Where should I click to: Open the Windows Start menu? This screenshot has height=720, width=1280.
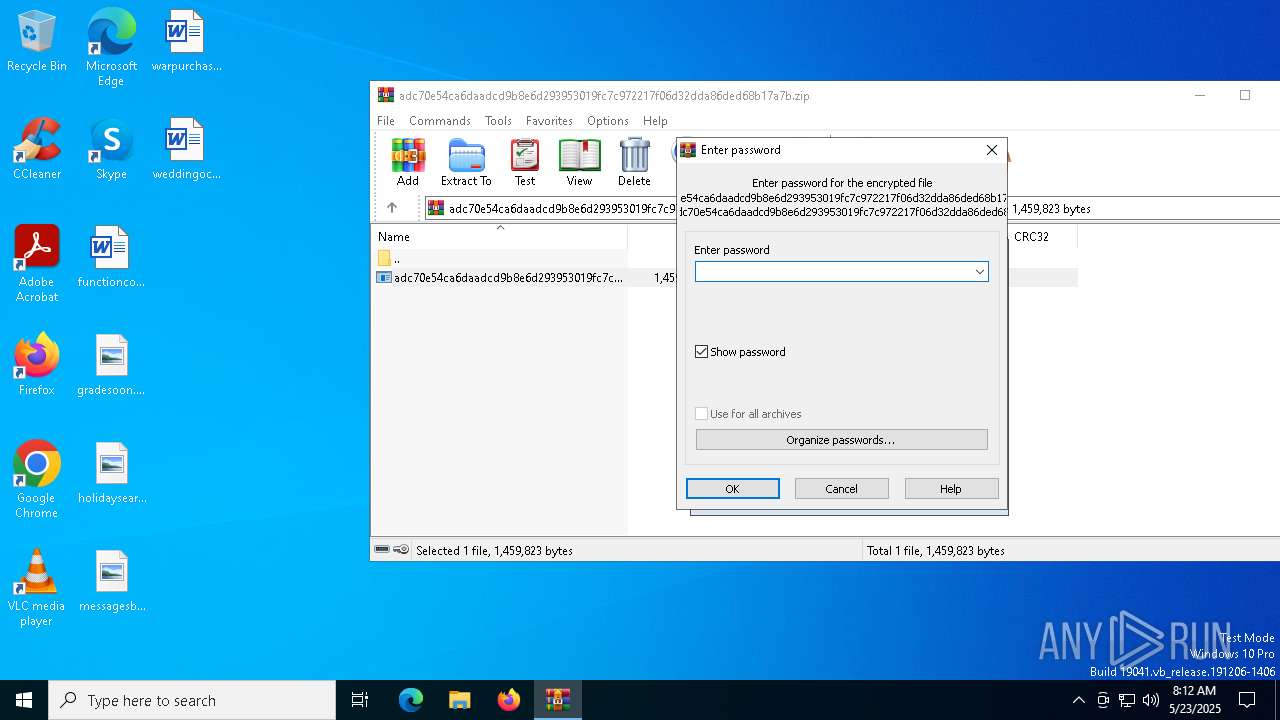24,700
